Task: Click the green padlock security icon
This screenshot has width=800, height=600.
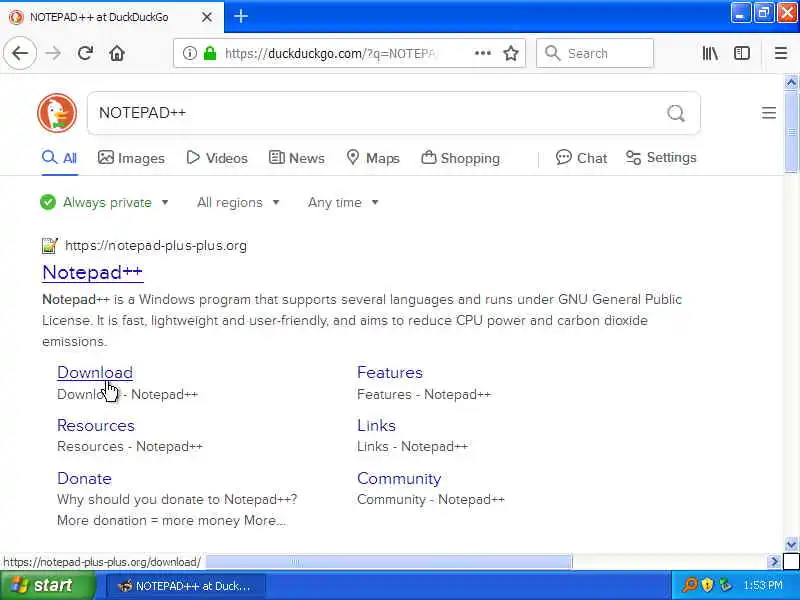Action: tap(210, 53)
